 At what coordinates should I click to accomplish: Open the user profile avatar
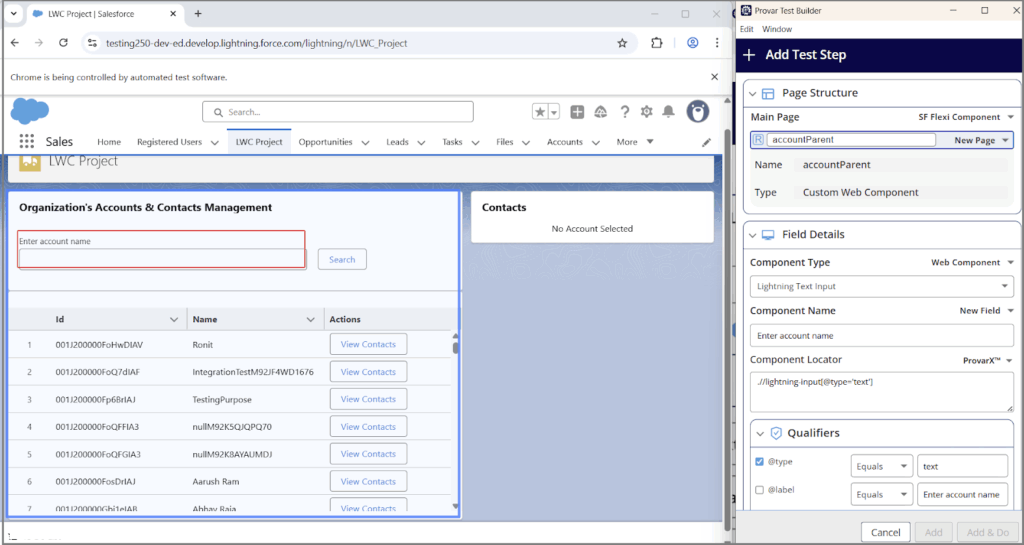pos(697,112)
